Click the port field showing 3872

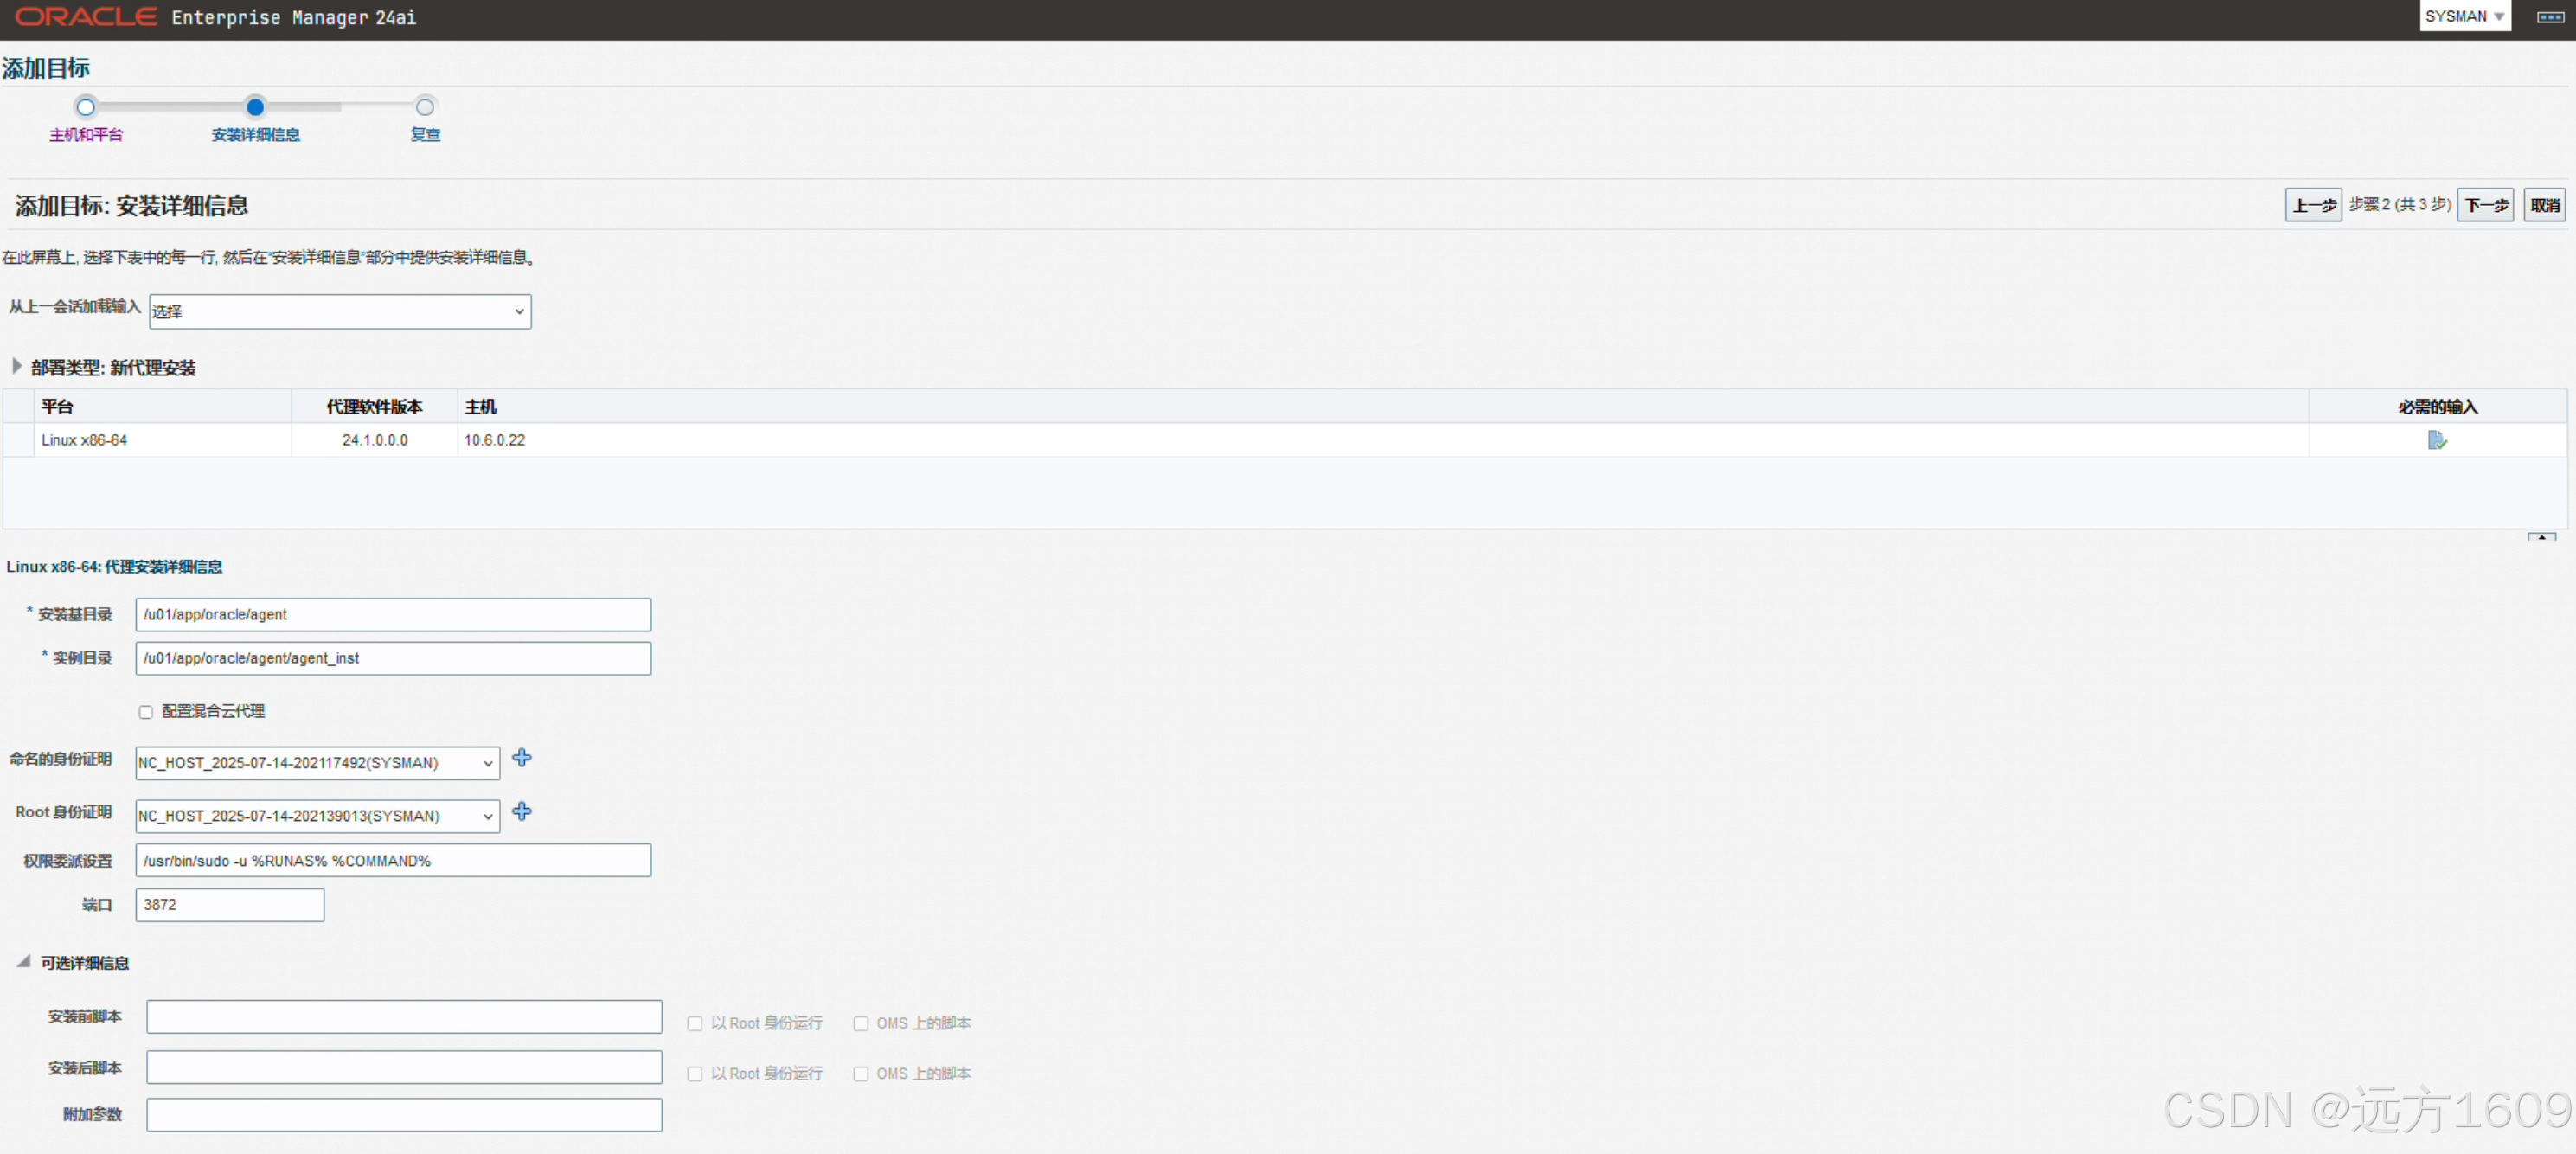click(x=230, y=905)
